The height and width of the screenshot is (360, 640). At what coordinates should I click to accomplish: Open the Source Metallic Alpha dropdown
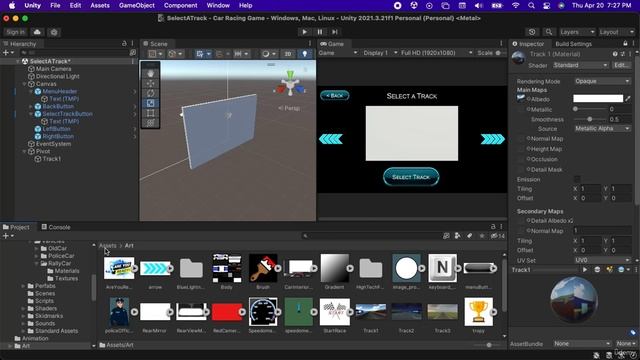point(602,129)
